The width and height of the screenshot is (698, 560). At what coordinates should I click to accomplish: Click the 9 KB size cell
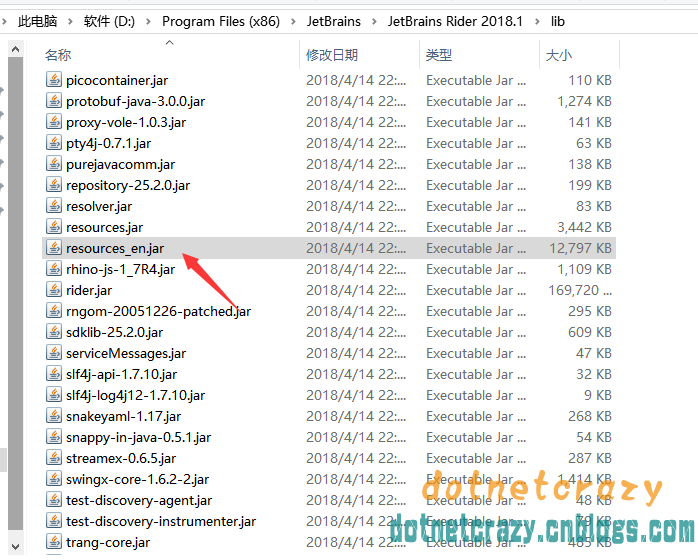(x=598, y=395)
